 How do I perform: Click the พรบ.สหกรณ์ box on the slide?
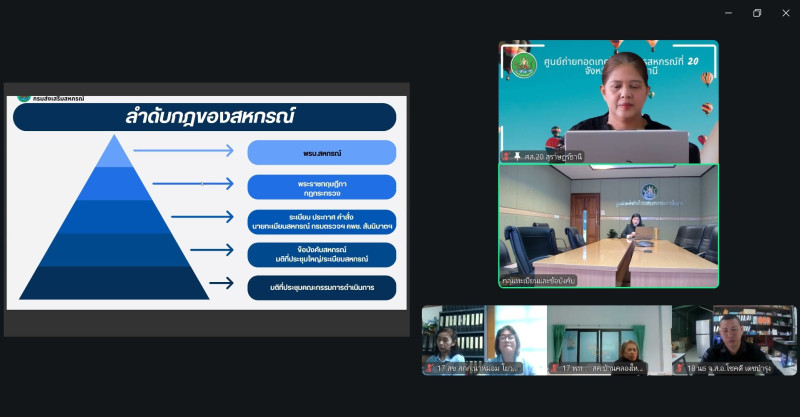point(321,152)
